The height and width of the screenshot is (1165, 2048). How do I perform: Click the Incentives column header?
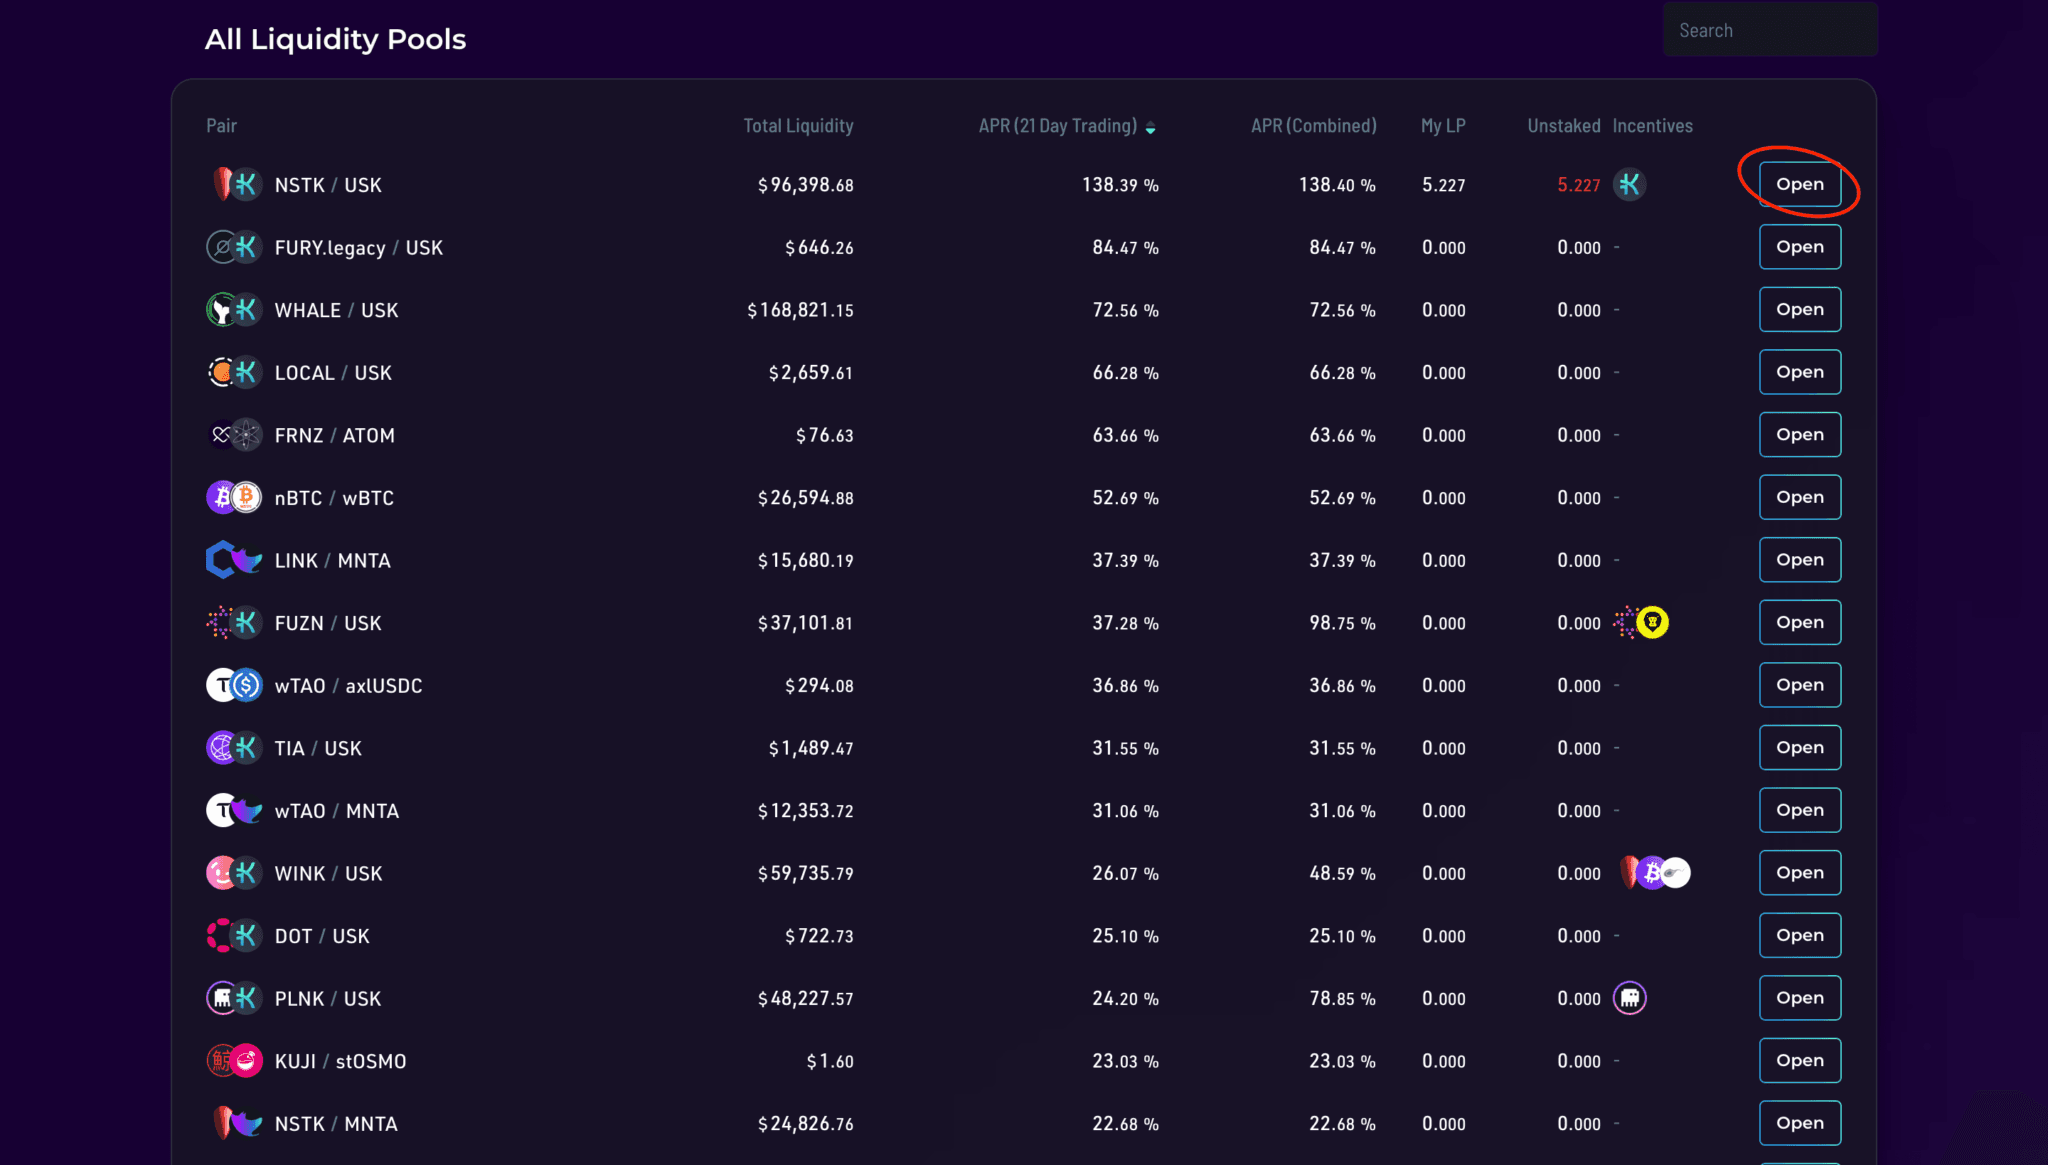coord(1652,126)
